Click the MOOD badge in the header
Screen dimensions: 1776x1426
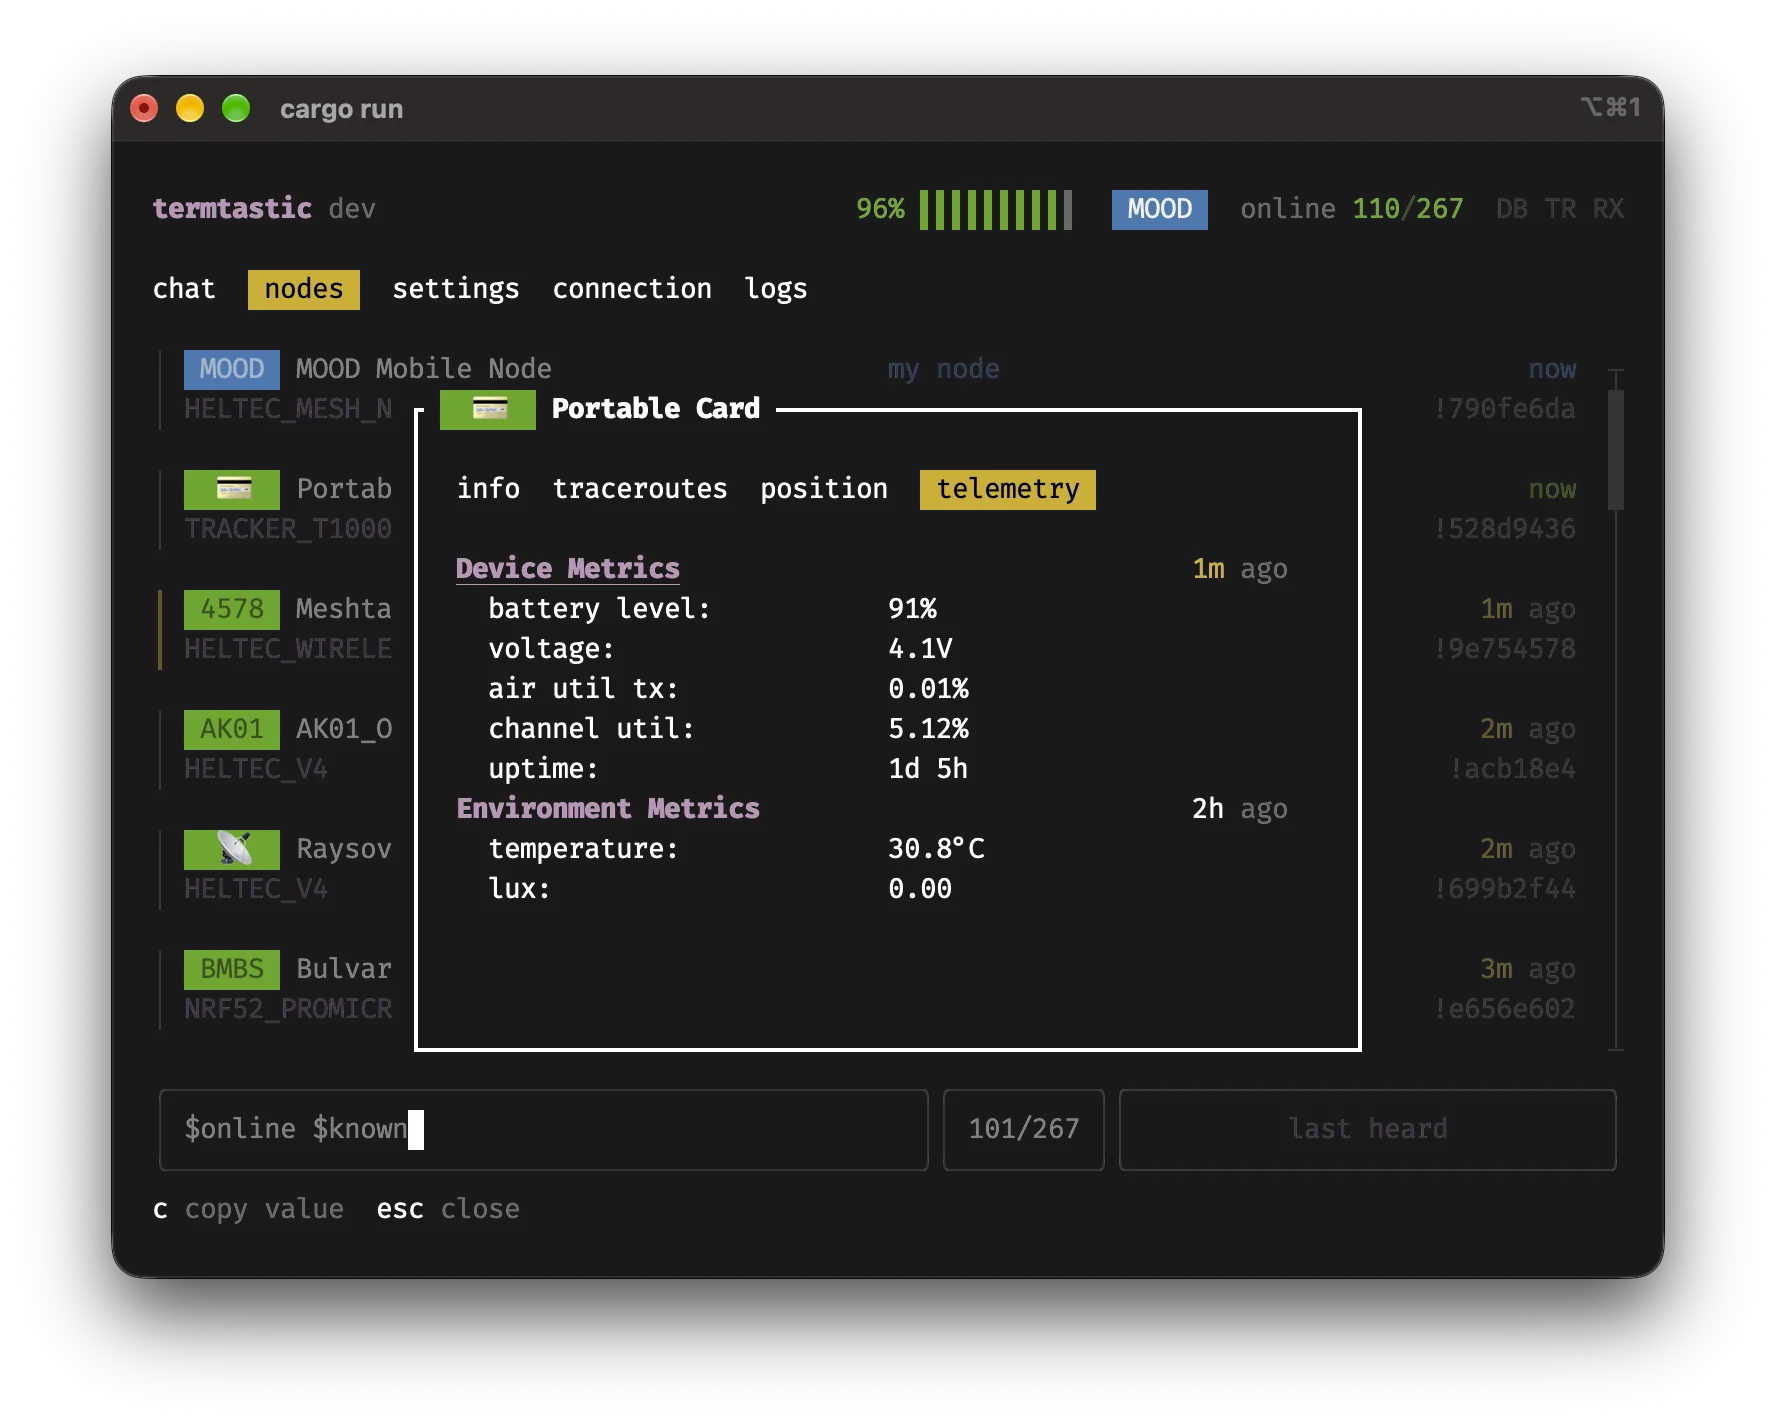click(1160, 209)
